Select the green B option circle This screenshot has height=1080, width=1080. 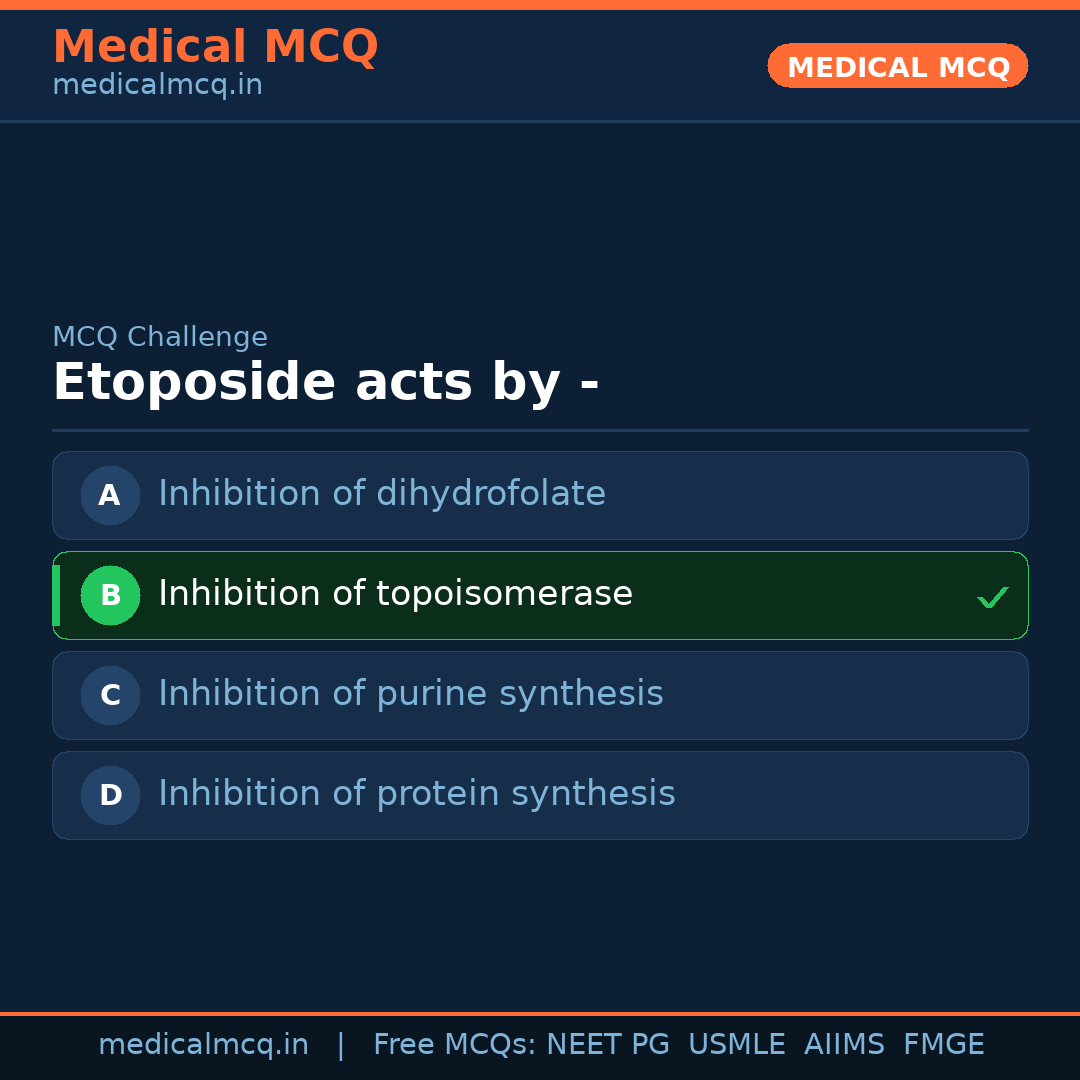click(x=110, y=595)
